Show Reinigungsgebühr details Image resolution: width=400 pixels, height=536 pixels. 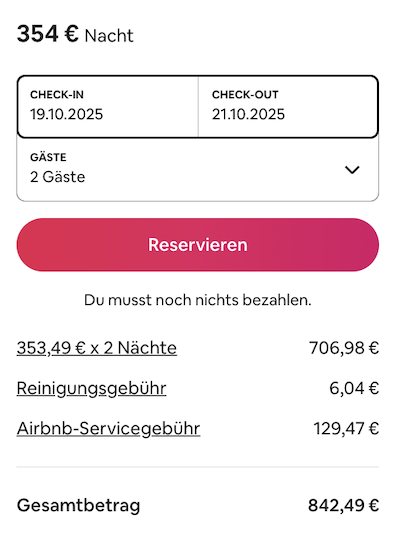coord(91,389)
